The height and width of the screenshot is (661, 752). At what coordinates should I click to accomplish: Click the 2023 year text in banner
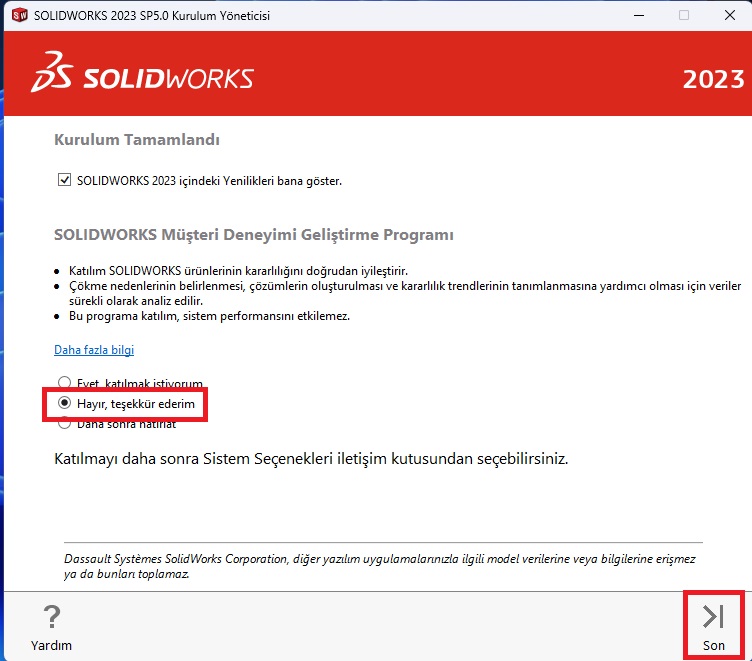click(x=713, y=80)
